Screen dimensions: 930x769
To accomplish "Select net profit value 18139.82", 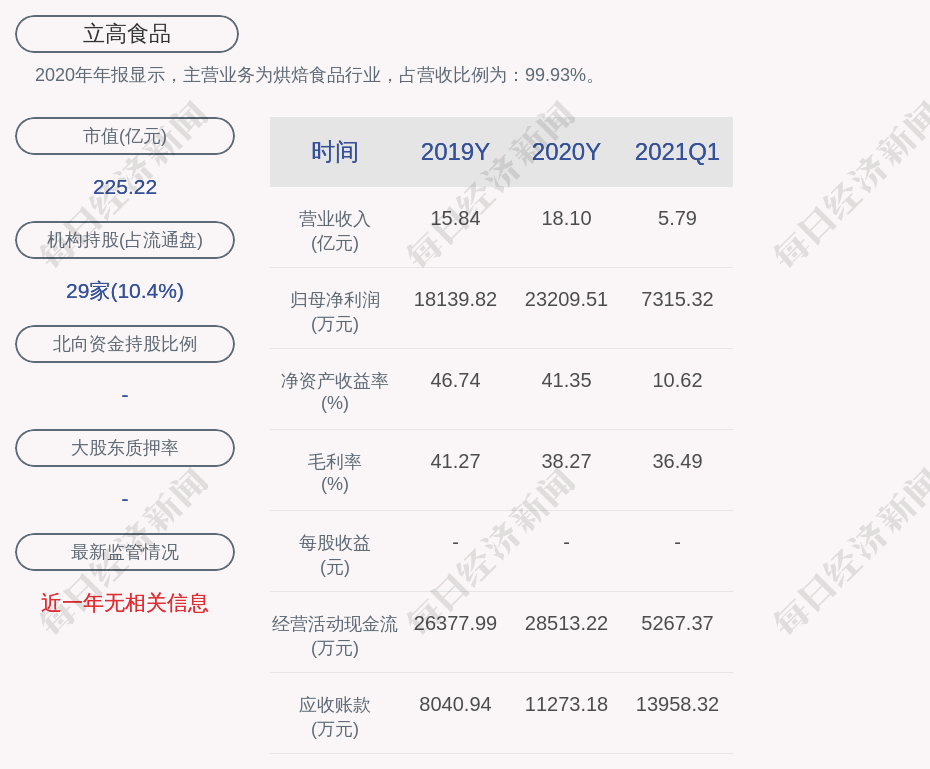I will tap(455, 299).
